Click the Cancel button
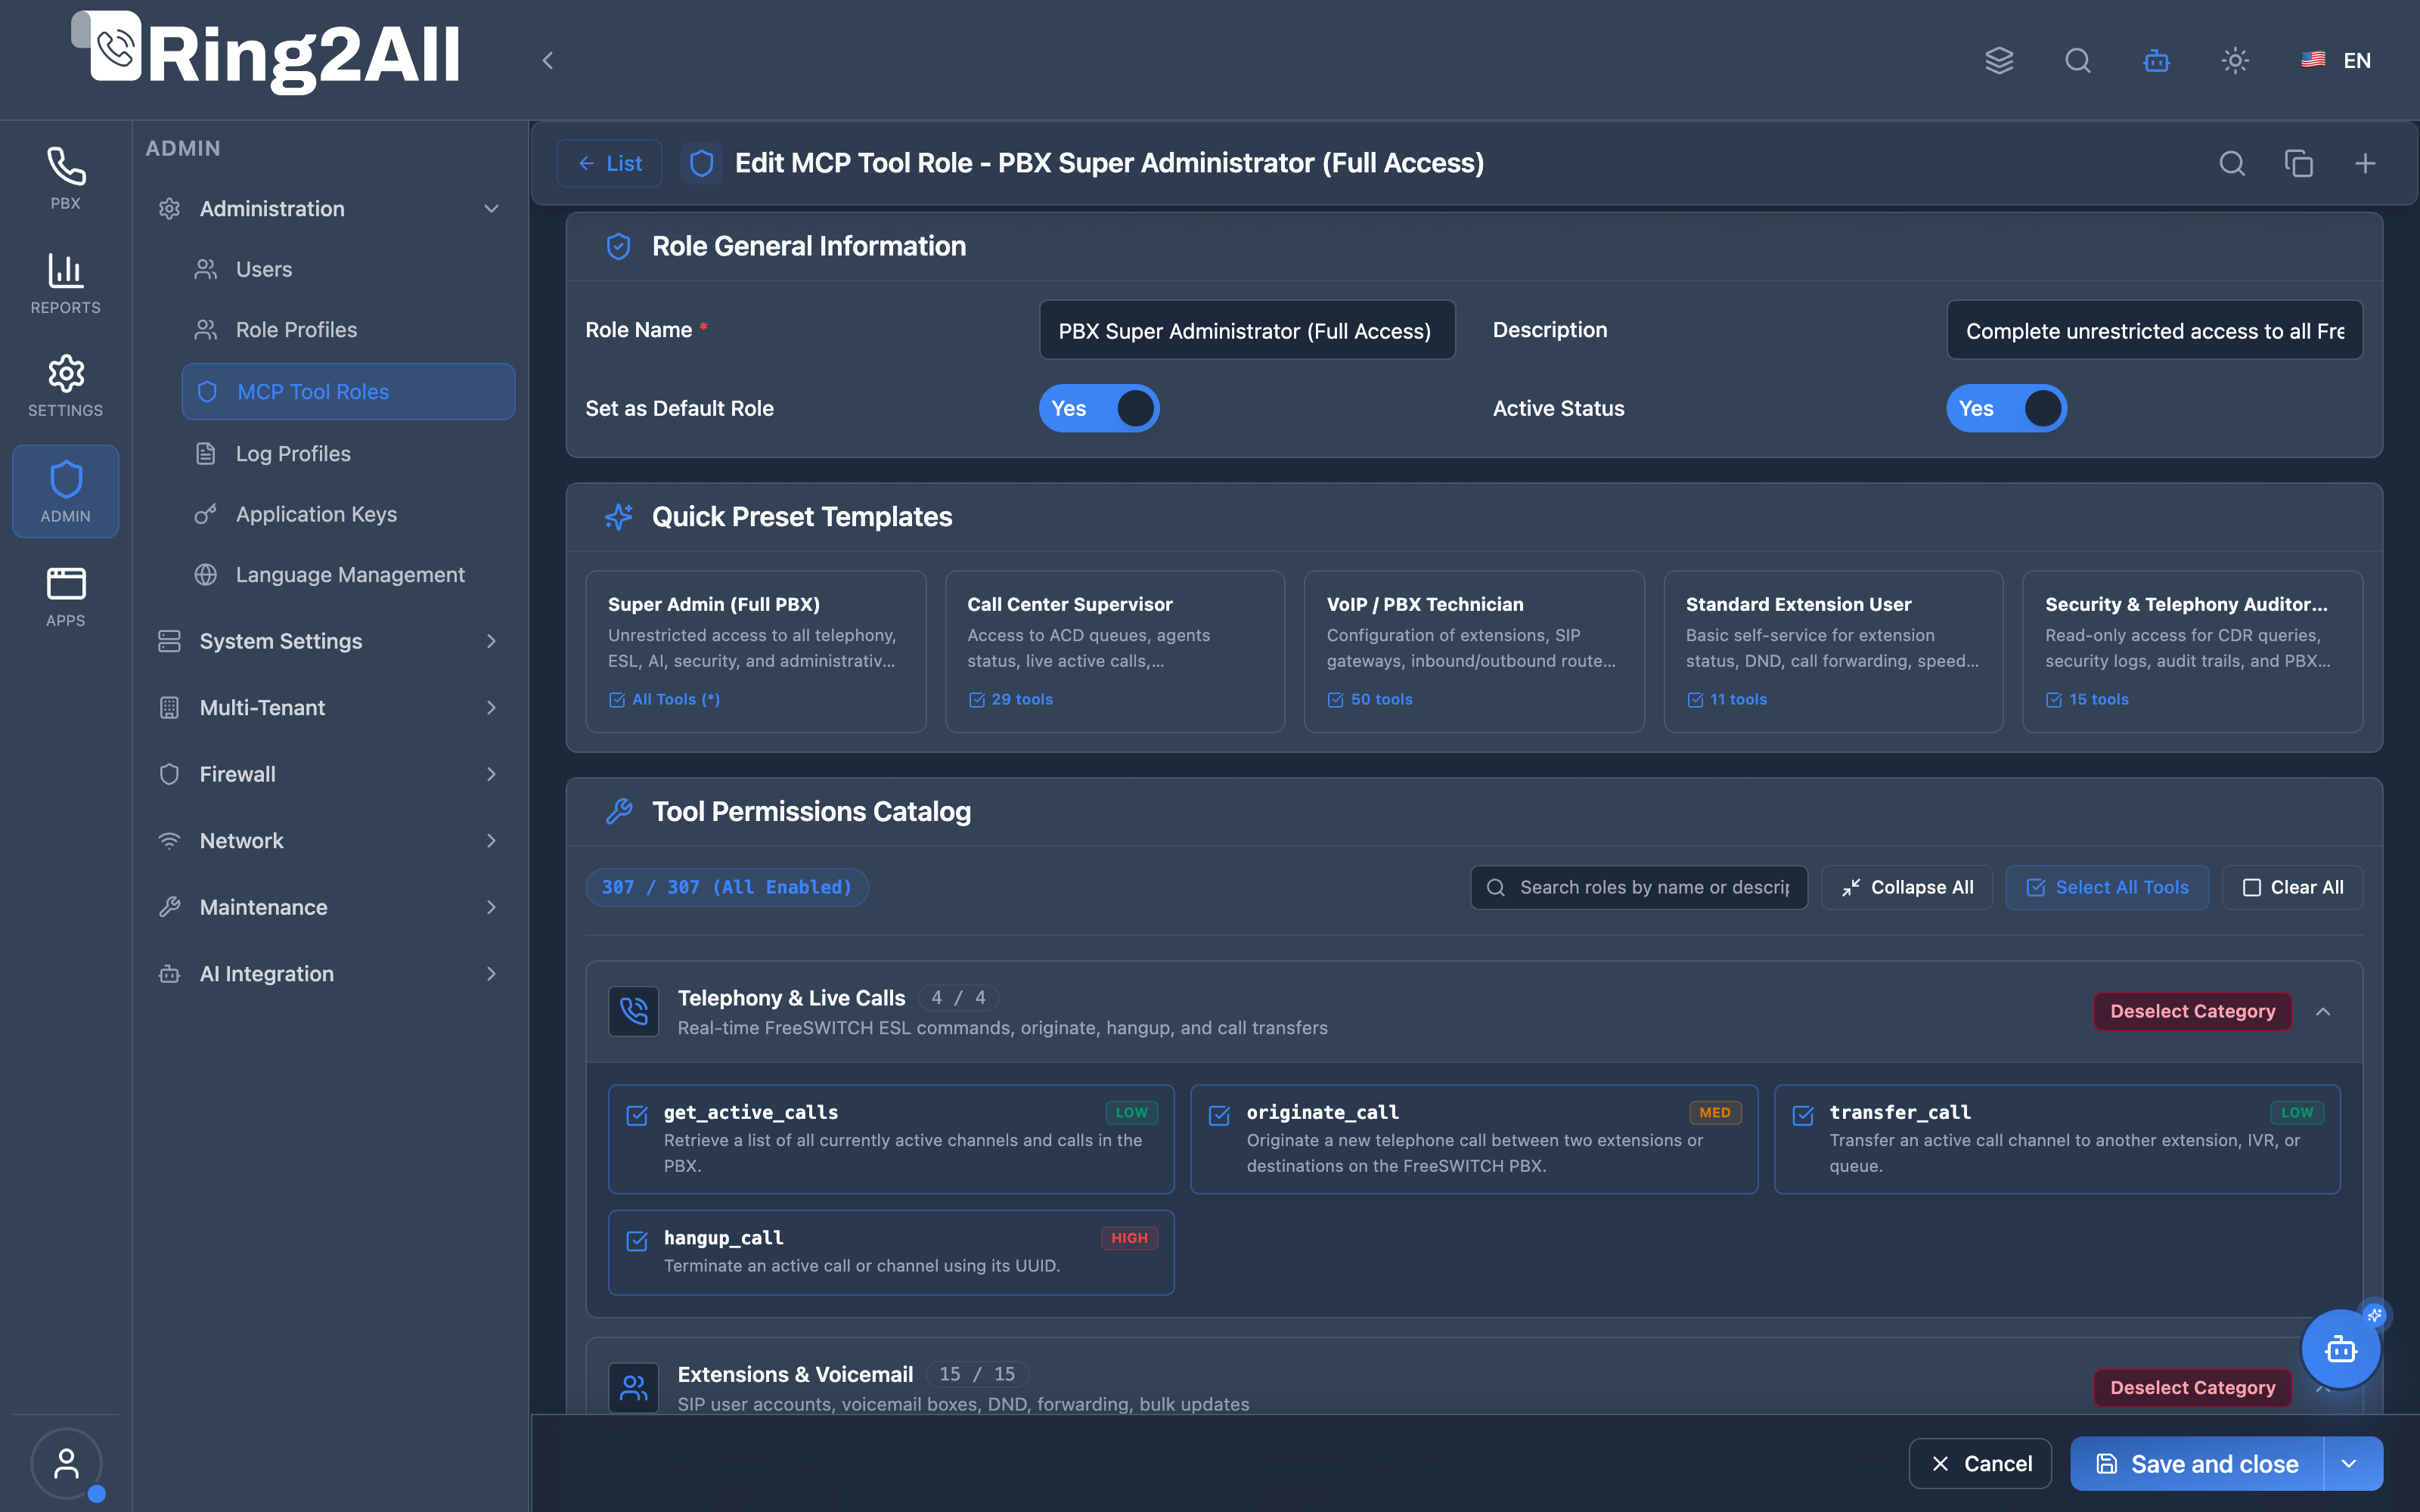The image size is (2420, 1512). [x=1980, y=1464]
